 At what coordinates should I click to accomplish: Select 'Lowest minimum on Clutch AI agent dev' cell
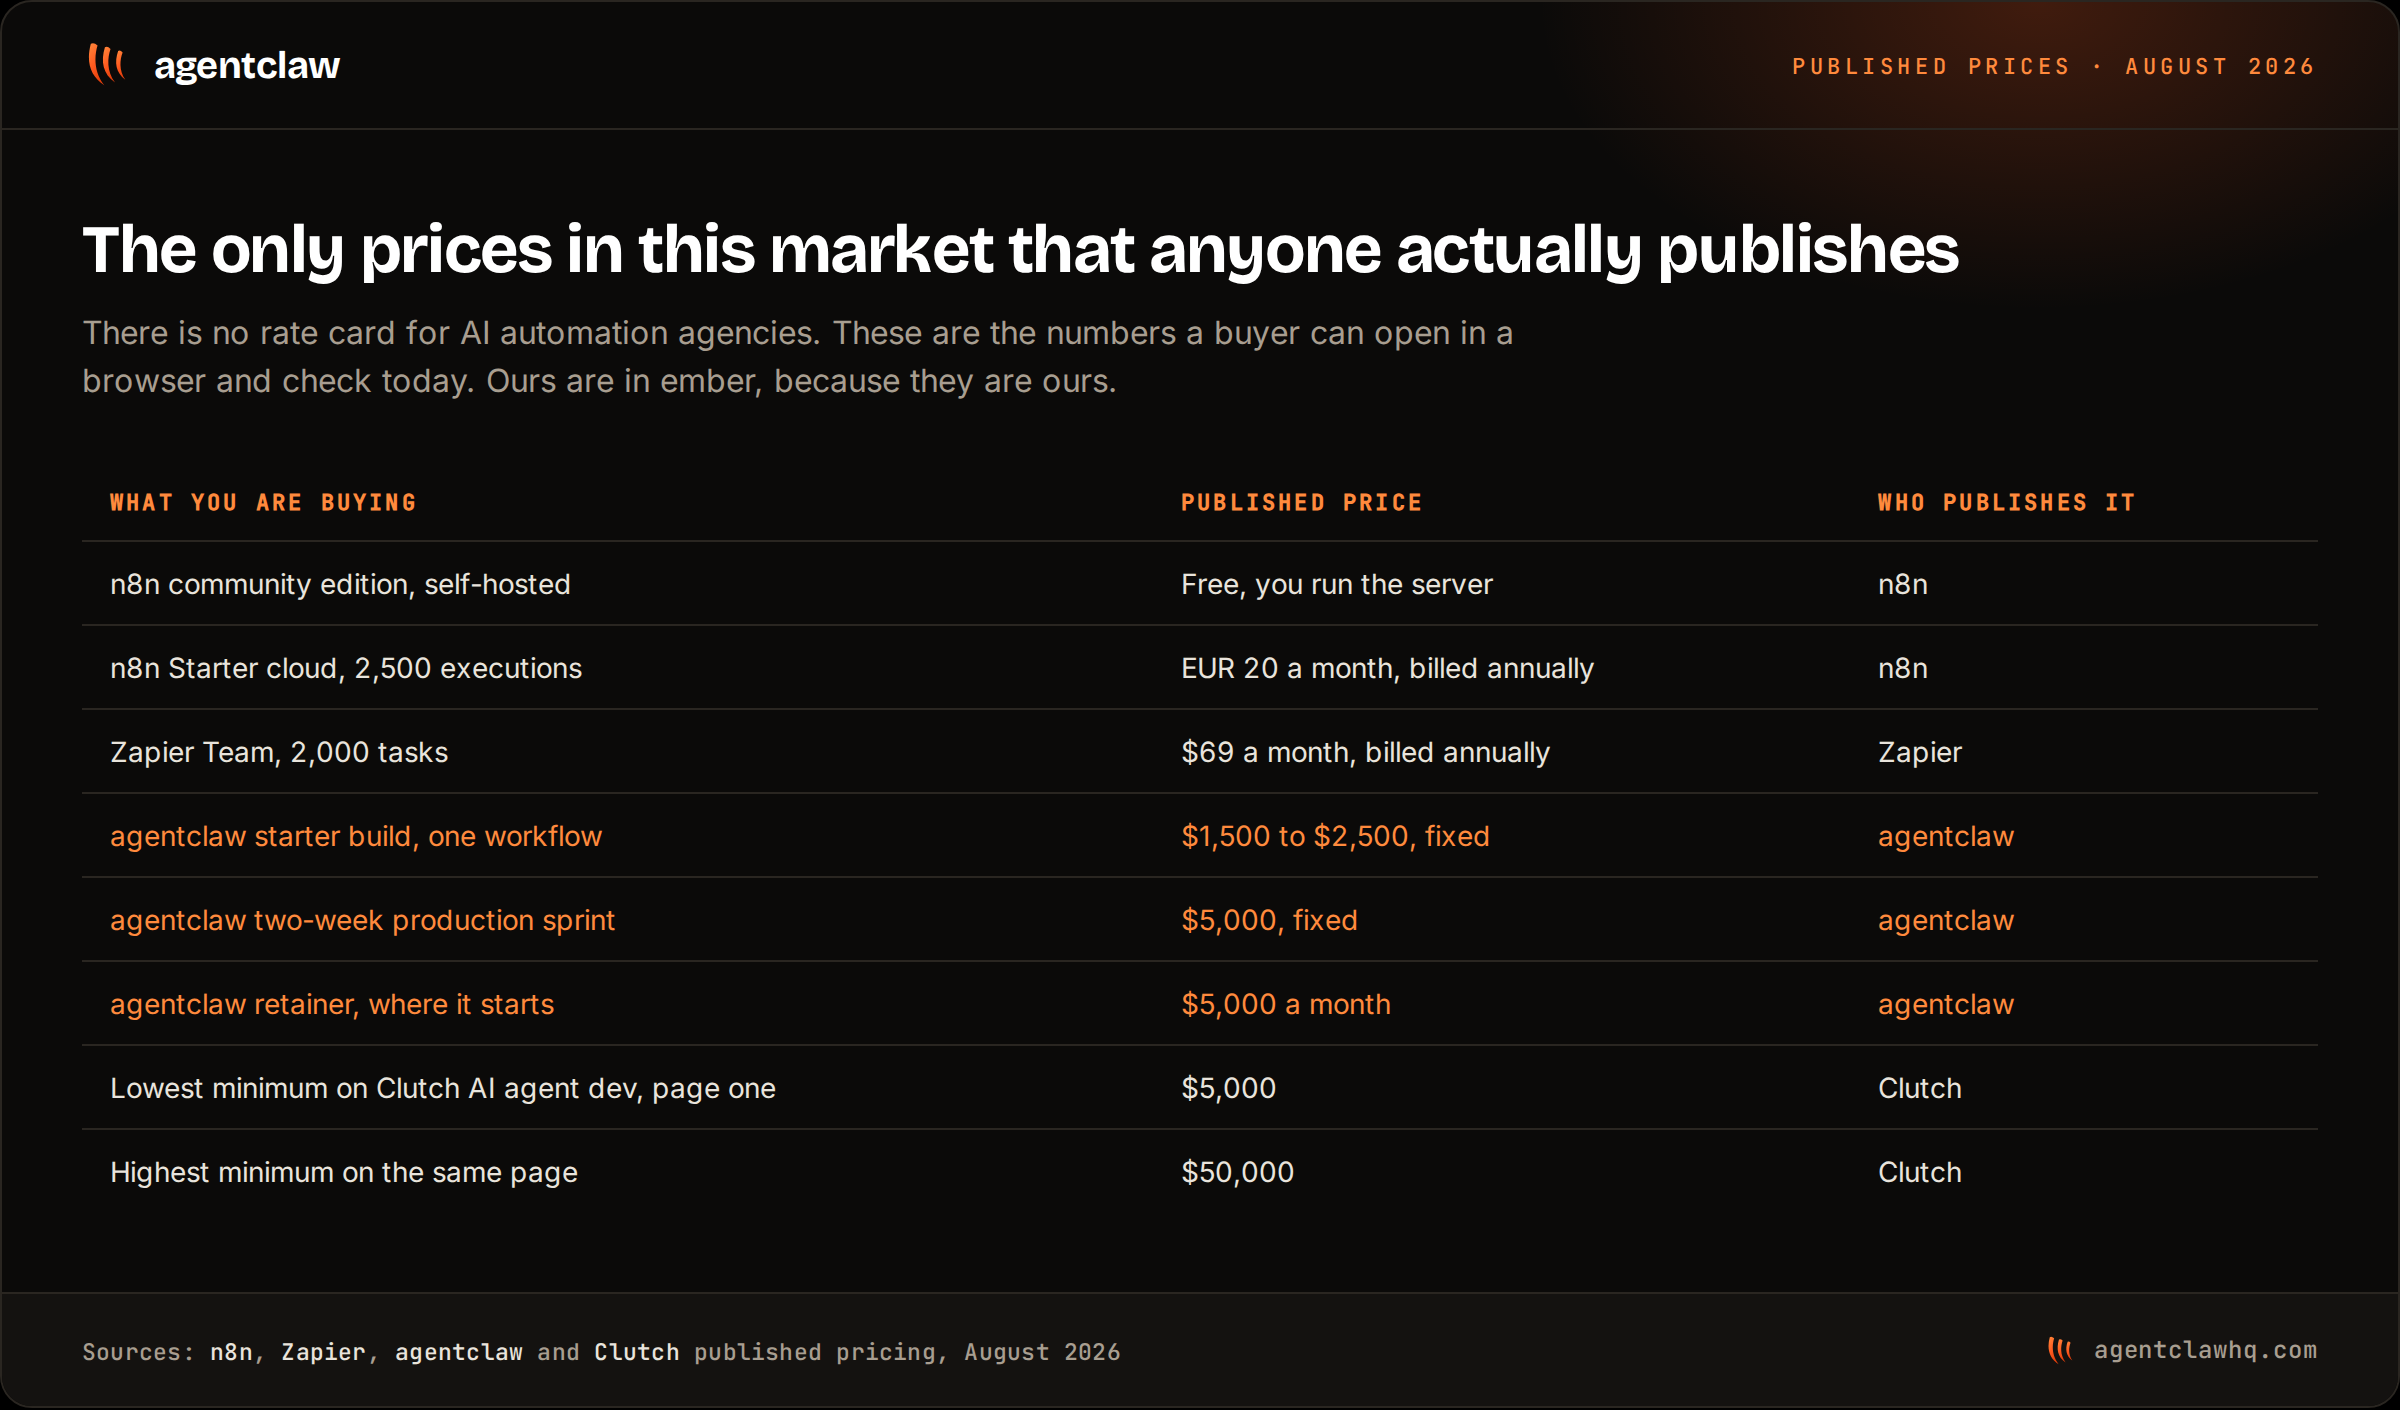(x=443, y=1088)
